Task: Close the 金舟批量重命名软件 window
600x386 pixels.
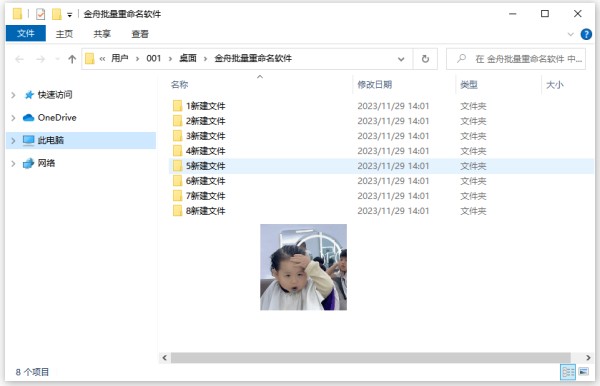Action: pos(578,14)
